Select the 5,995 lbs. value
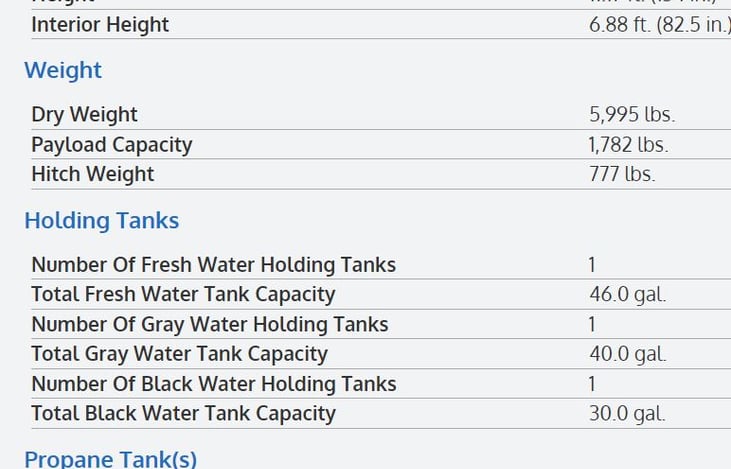Image resolution: width=731 pixels, height=469 pixels. (632, 115)
